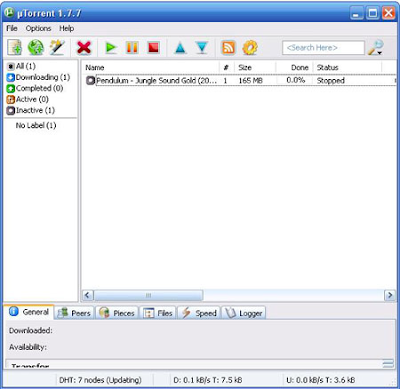Move torrent up the queue with the up arrow

(180, 48)
